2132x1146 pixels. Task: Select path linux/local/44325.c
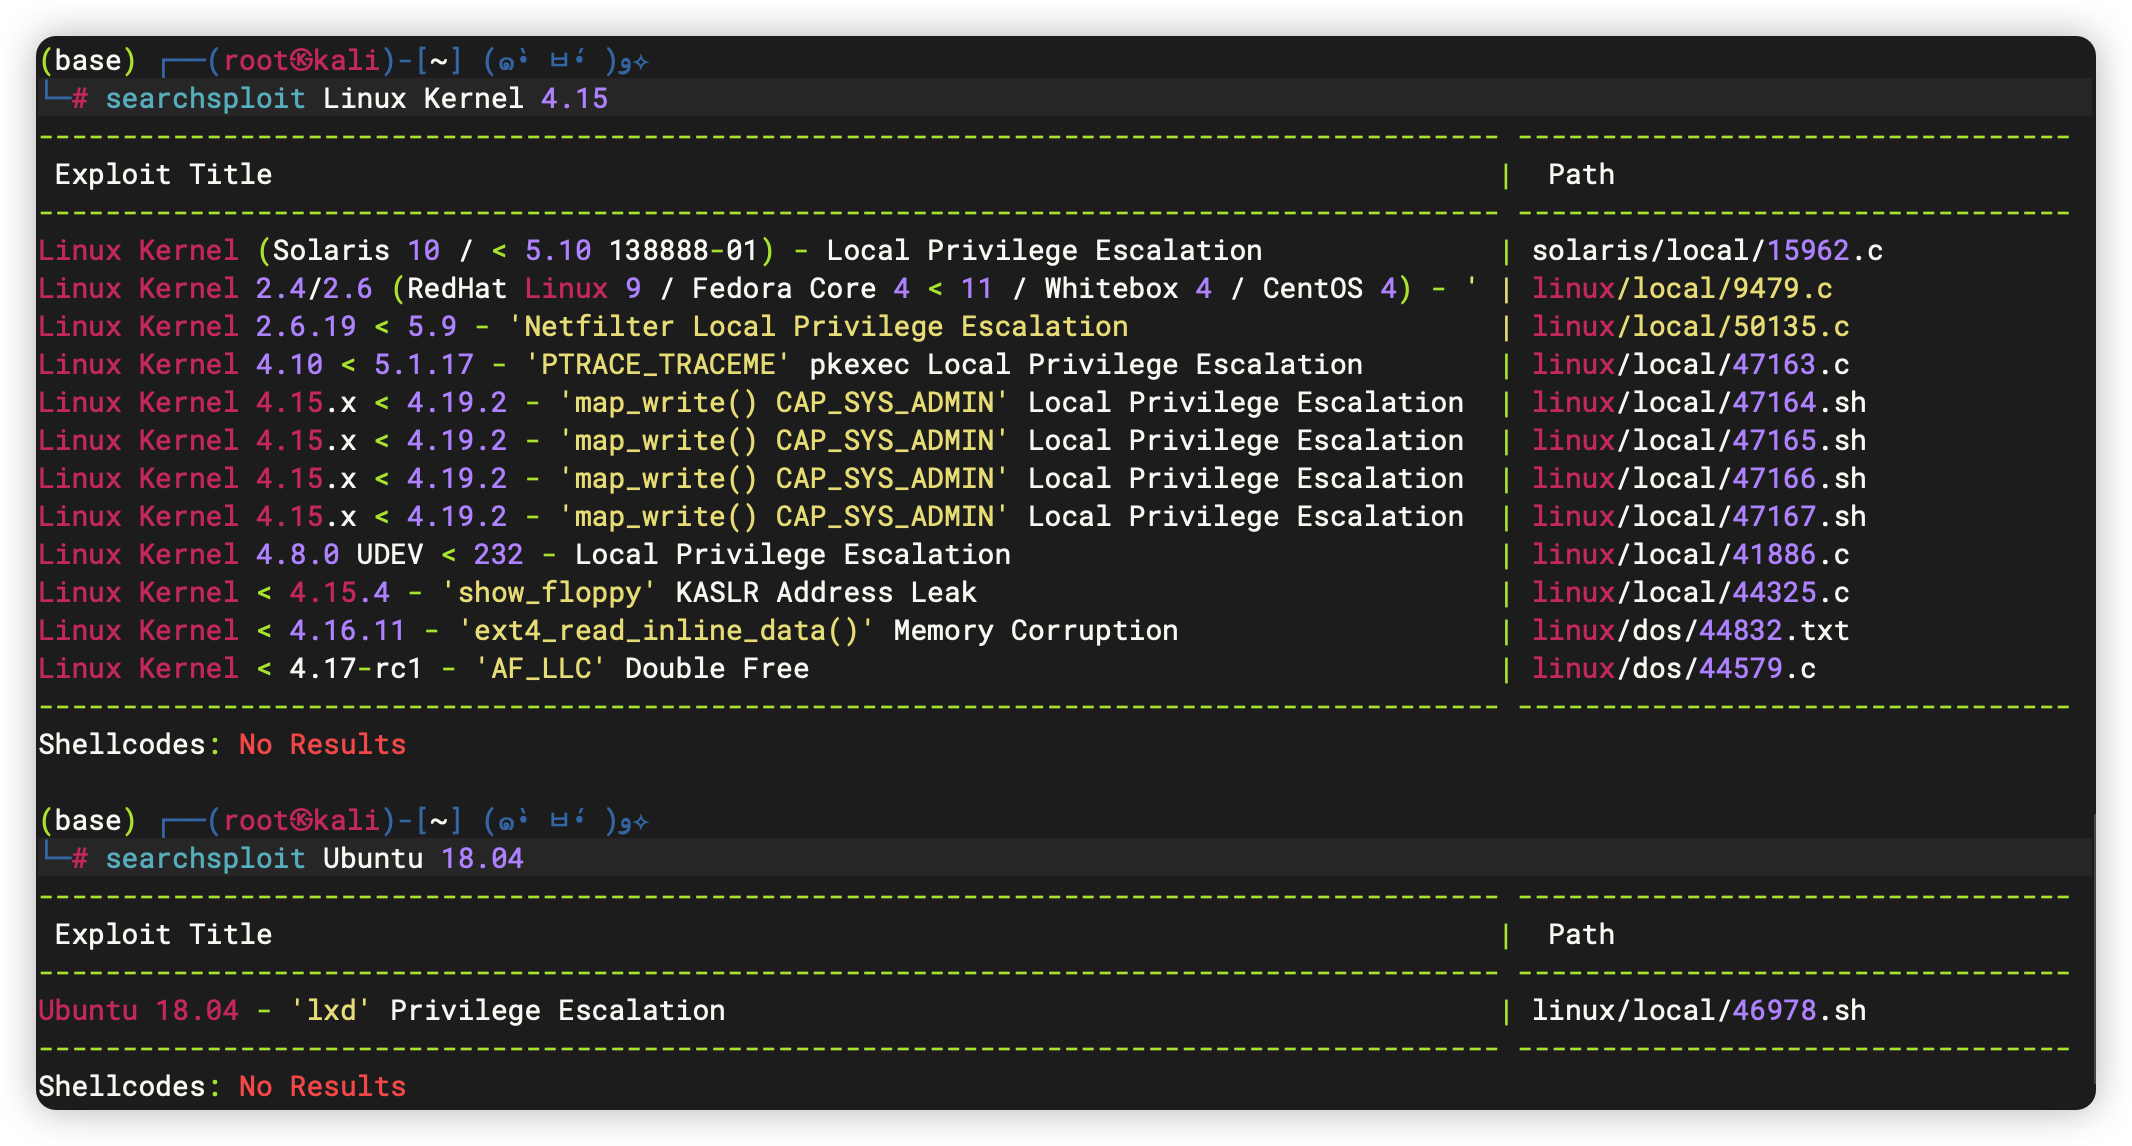[1690, 592]
